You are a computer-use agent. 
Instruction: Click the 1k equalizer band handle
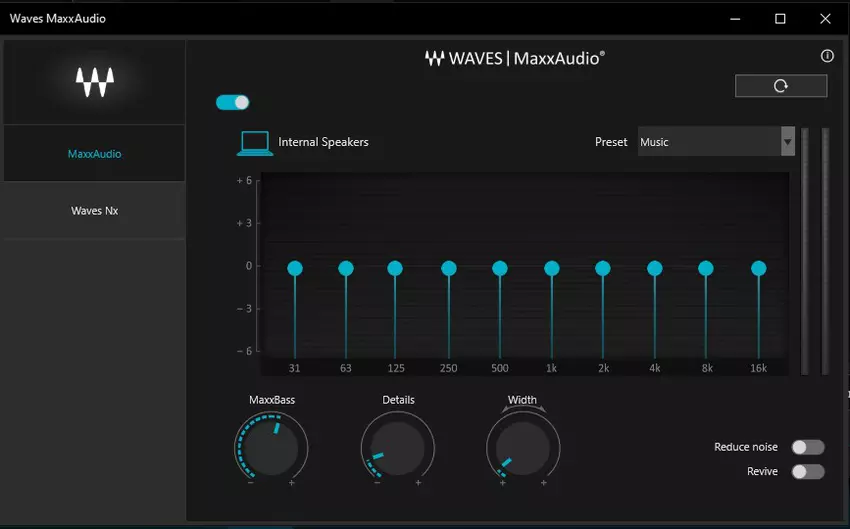pyautogui.click(x=551, y=268)
